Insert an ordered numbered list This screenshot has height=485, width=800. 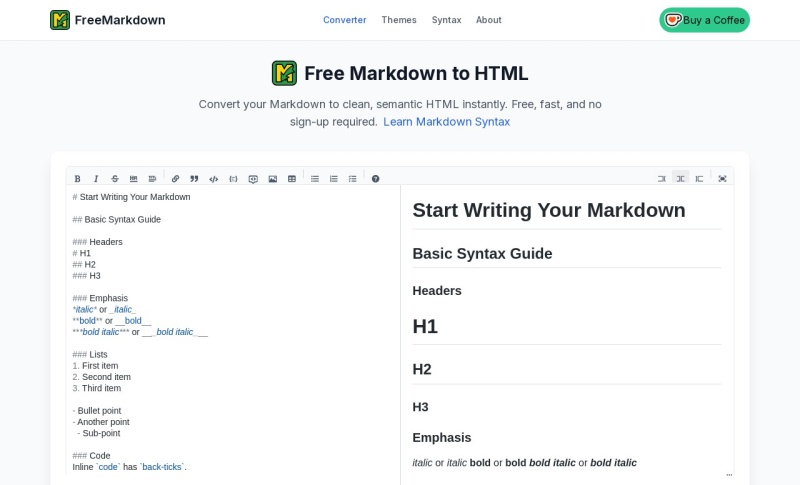click(334, 178)
